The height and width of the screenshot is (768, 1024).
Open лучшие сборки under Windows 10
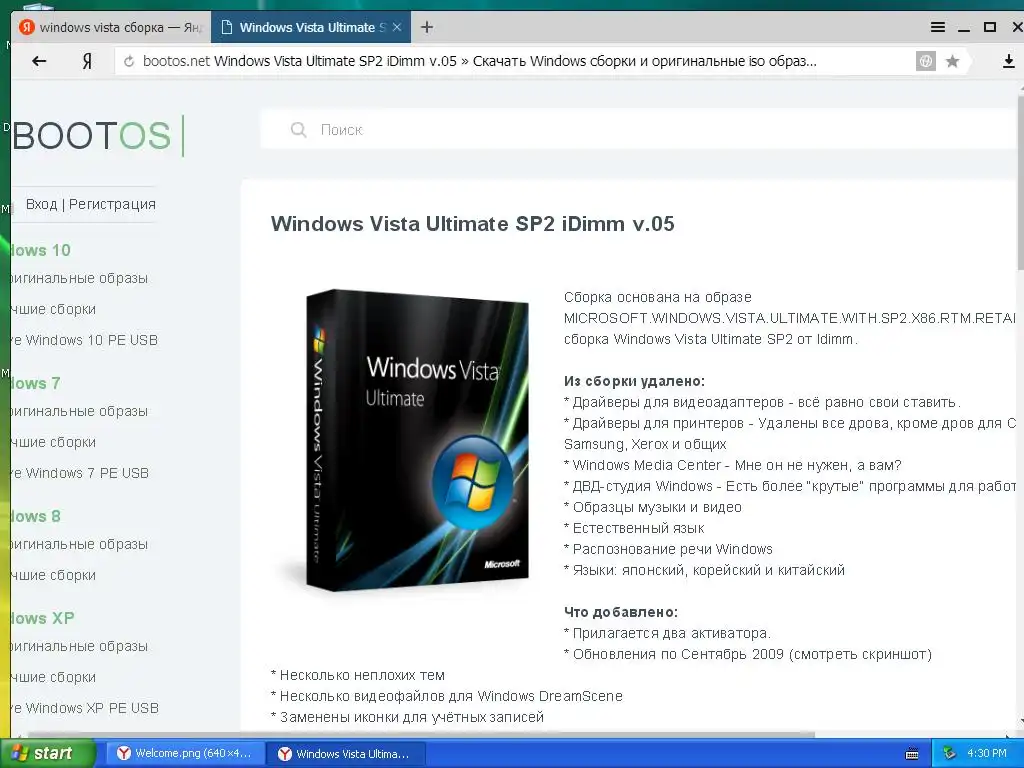point(54,309)
